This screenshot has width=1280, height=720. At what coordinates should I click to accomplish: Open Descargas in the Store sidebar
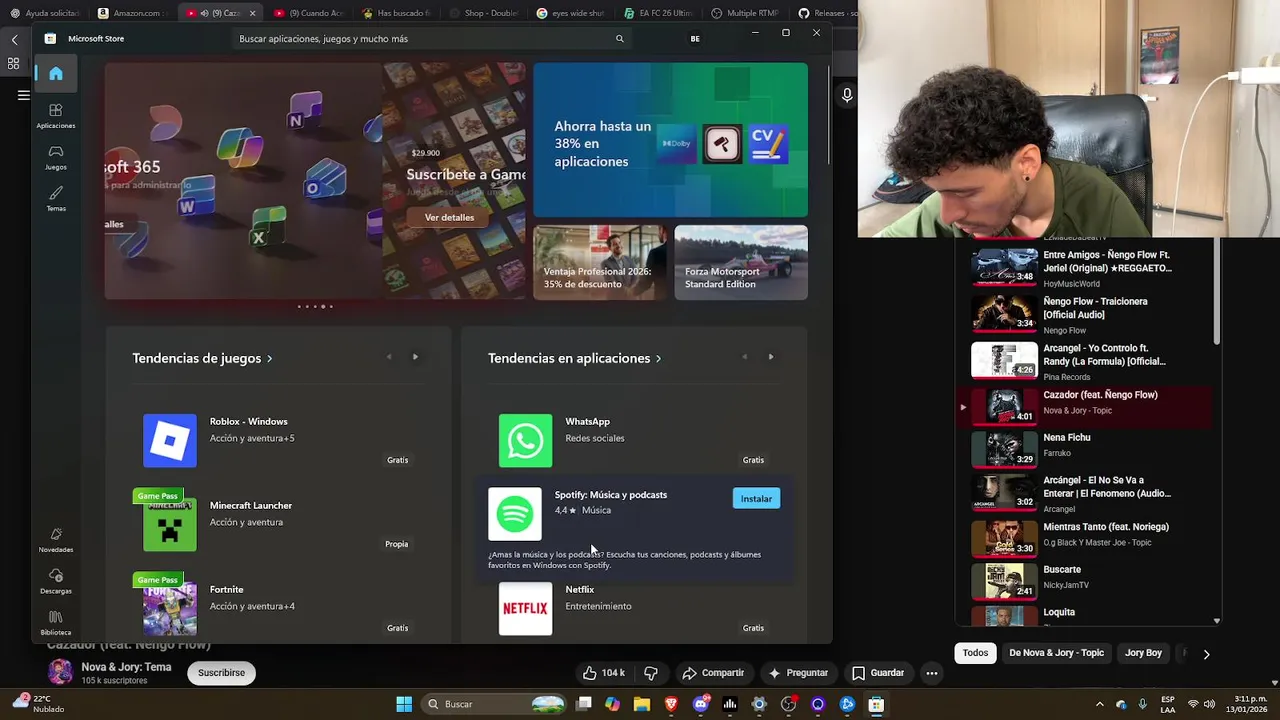click(56, 581)
